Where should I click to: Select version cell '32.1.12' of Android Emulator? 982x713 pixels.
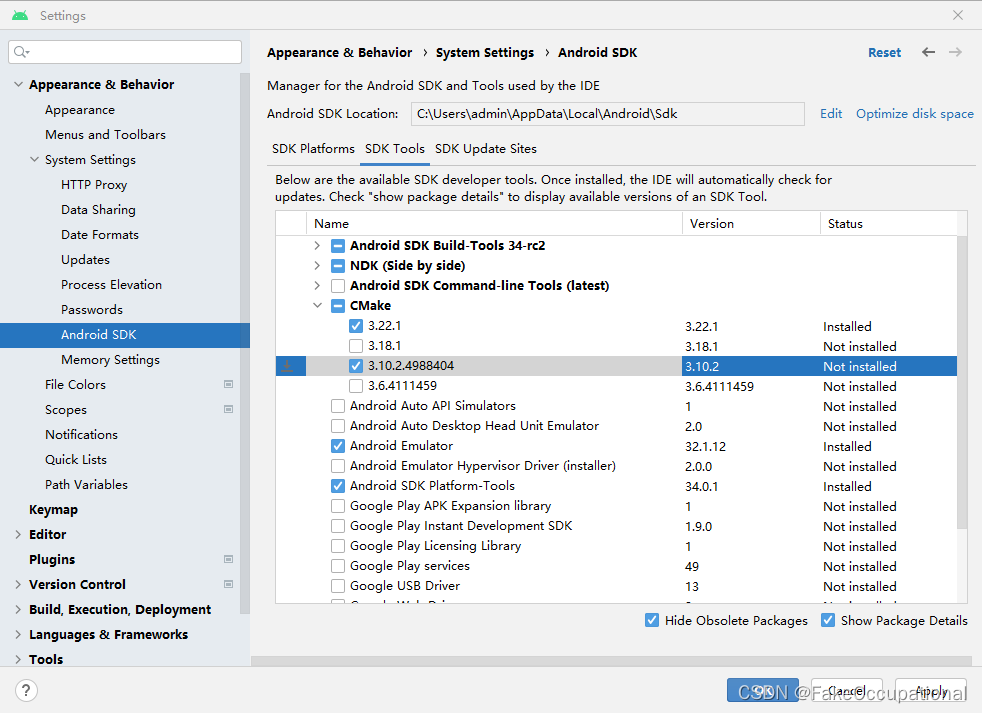[x=705, y=446]
